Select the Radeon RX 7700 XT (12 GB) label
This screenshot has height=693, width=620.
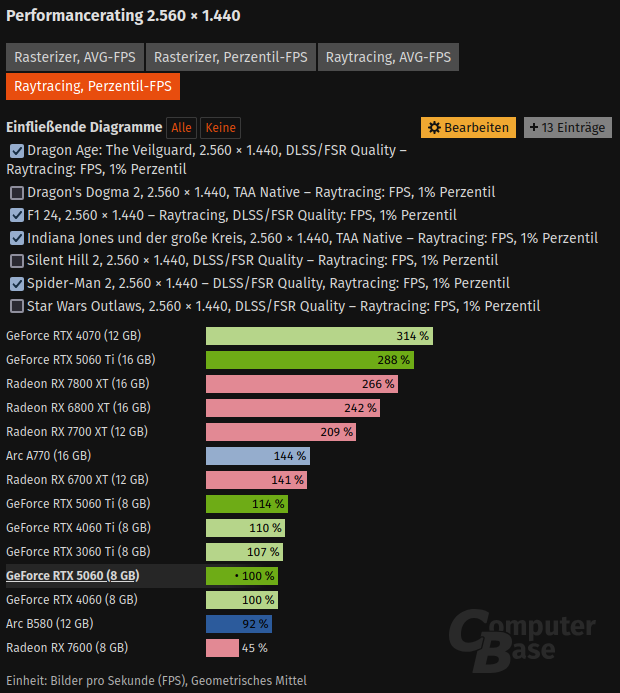point(77,432)
